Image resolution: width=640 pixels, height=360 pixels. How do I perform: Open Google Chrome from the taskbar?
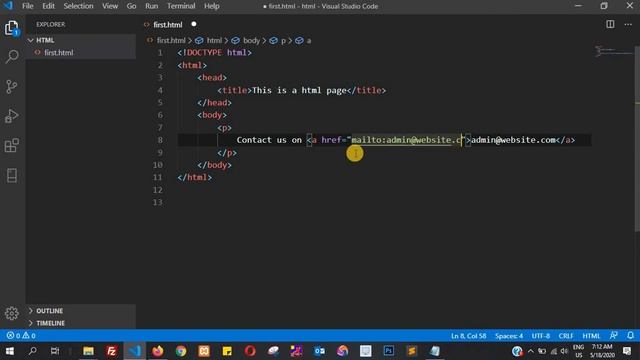[181, 351]
